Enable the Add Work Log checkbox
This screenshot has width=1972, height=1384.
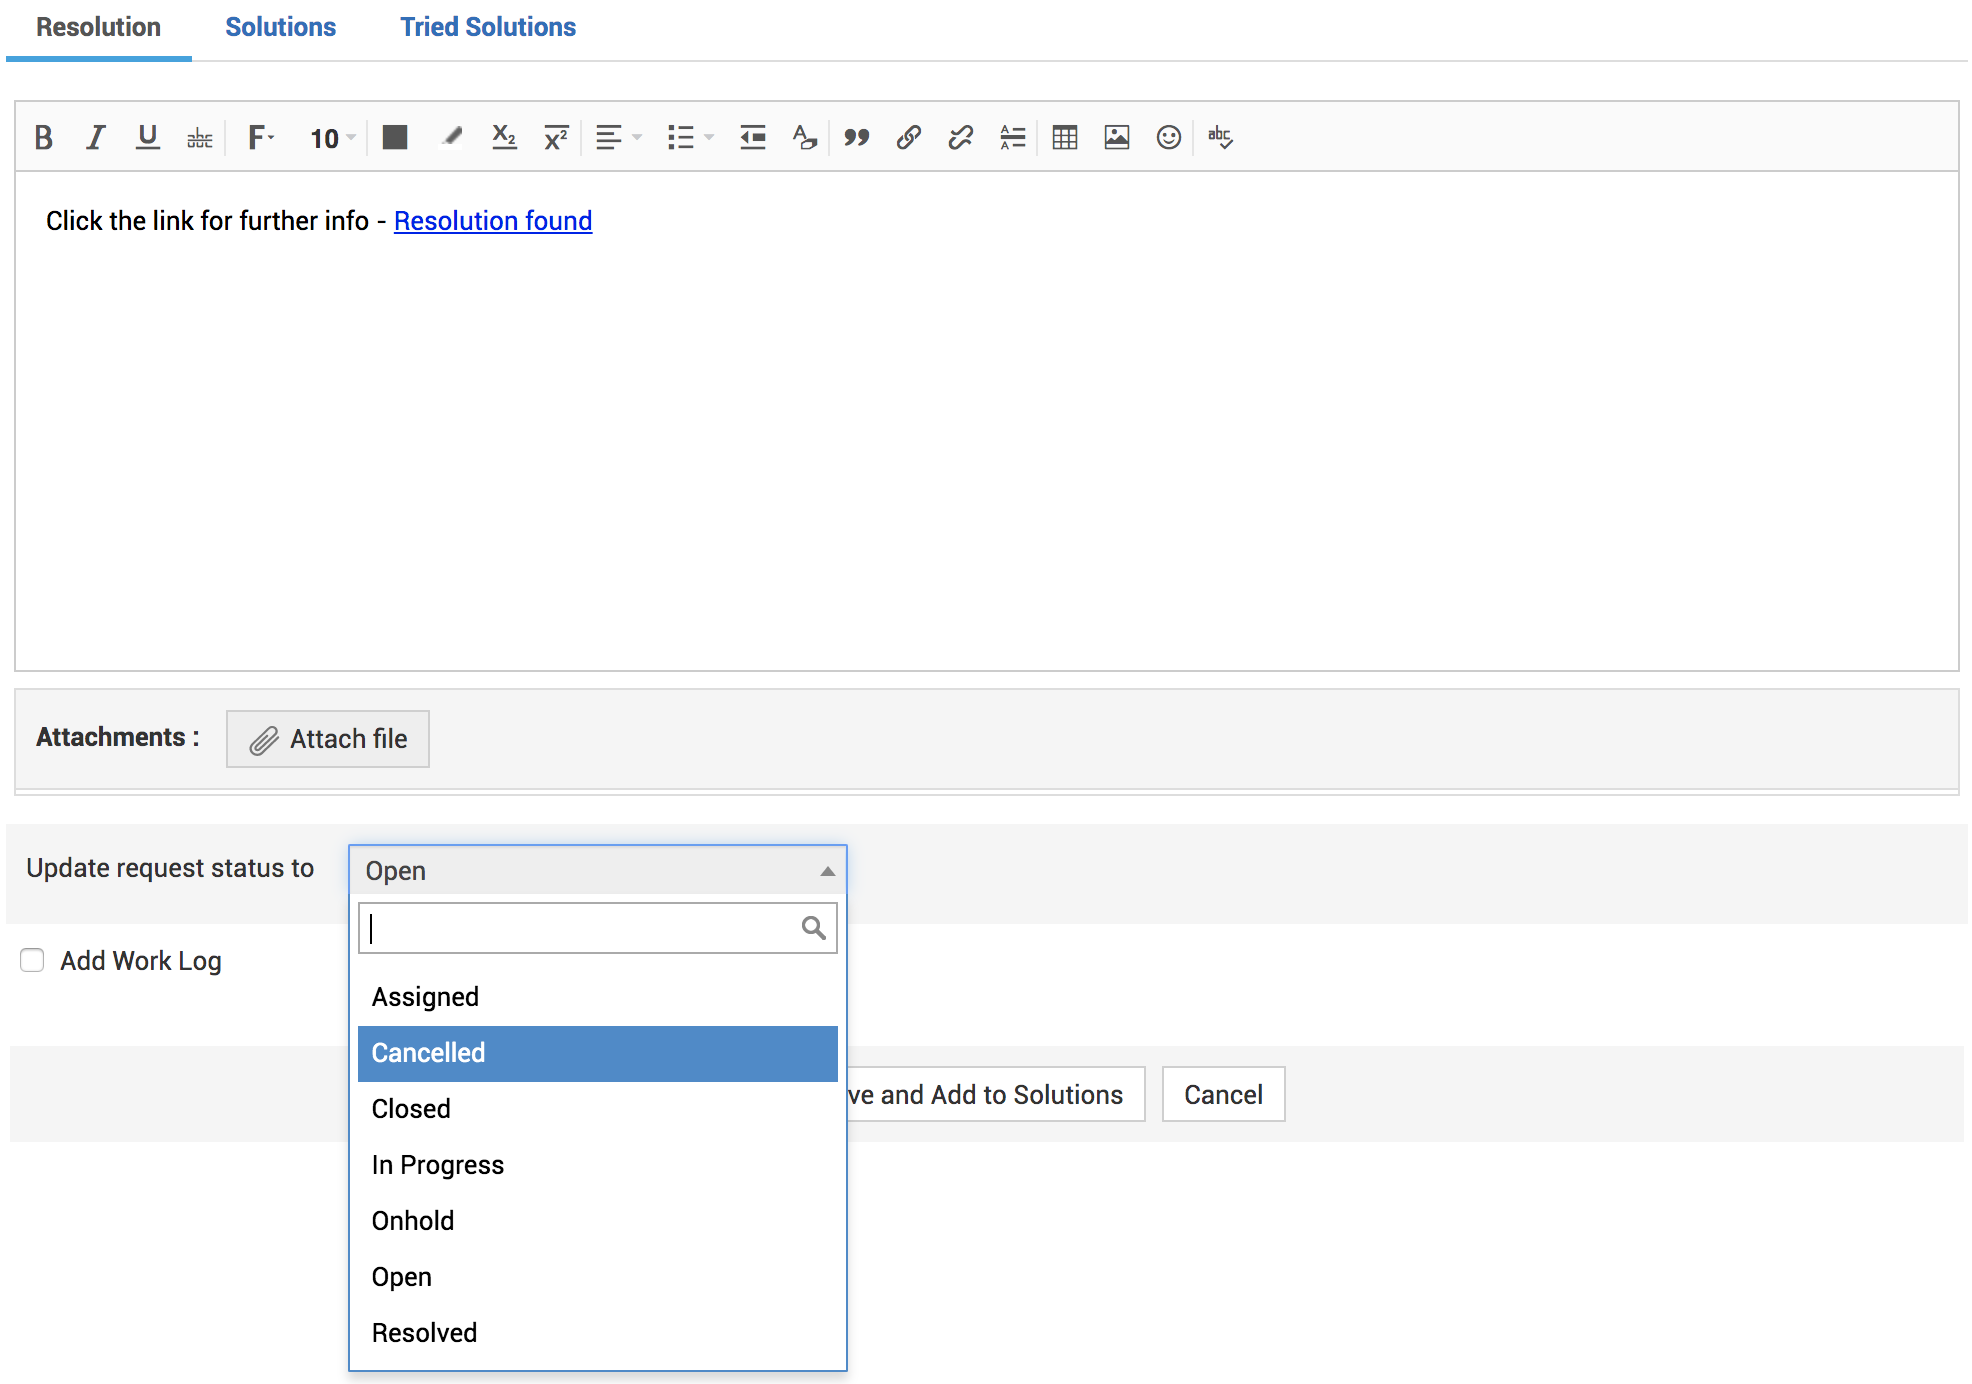click(32, 960)
